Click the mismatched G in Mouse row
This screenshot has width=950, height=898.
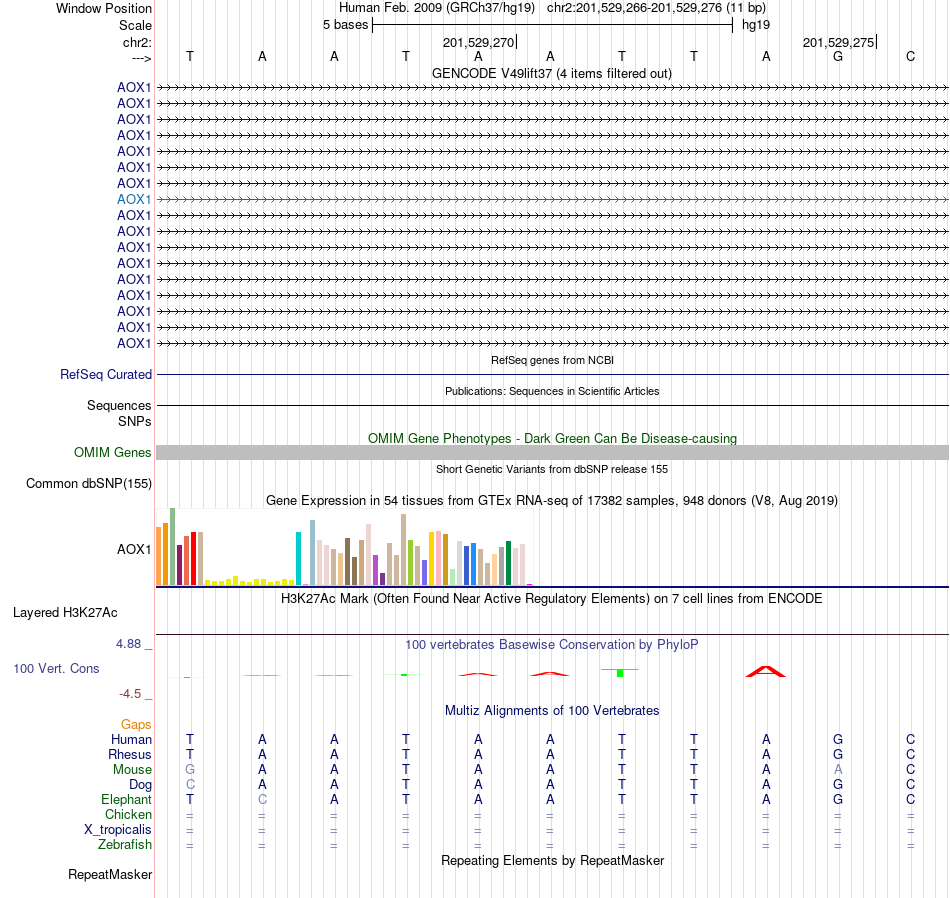[x=190, y=770]
